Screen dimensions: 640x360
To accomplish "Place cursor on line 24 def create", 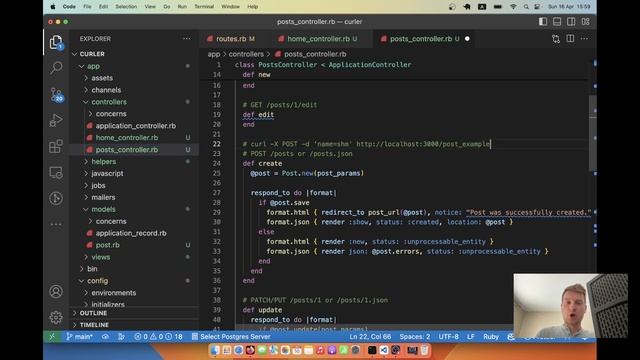I will [262, 163].
